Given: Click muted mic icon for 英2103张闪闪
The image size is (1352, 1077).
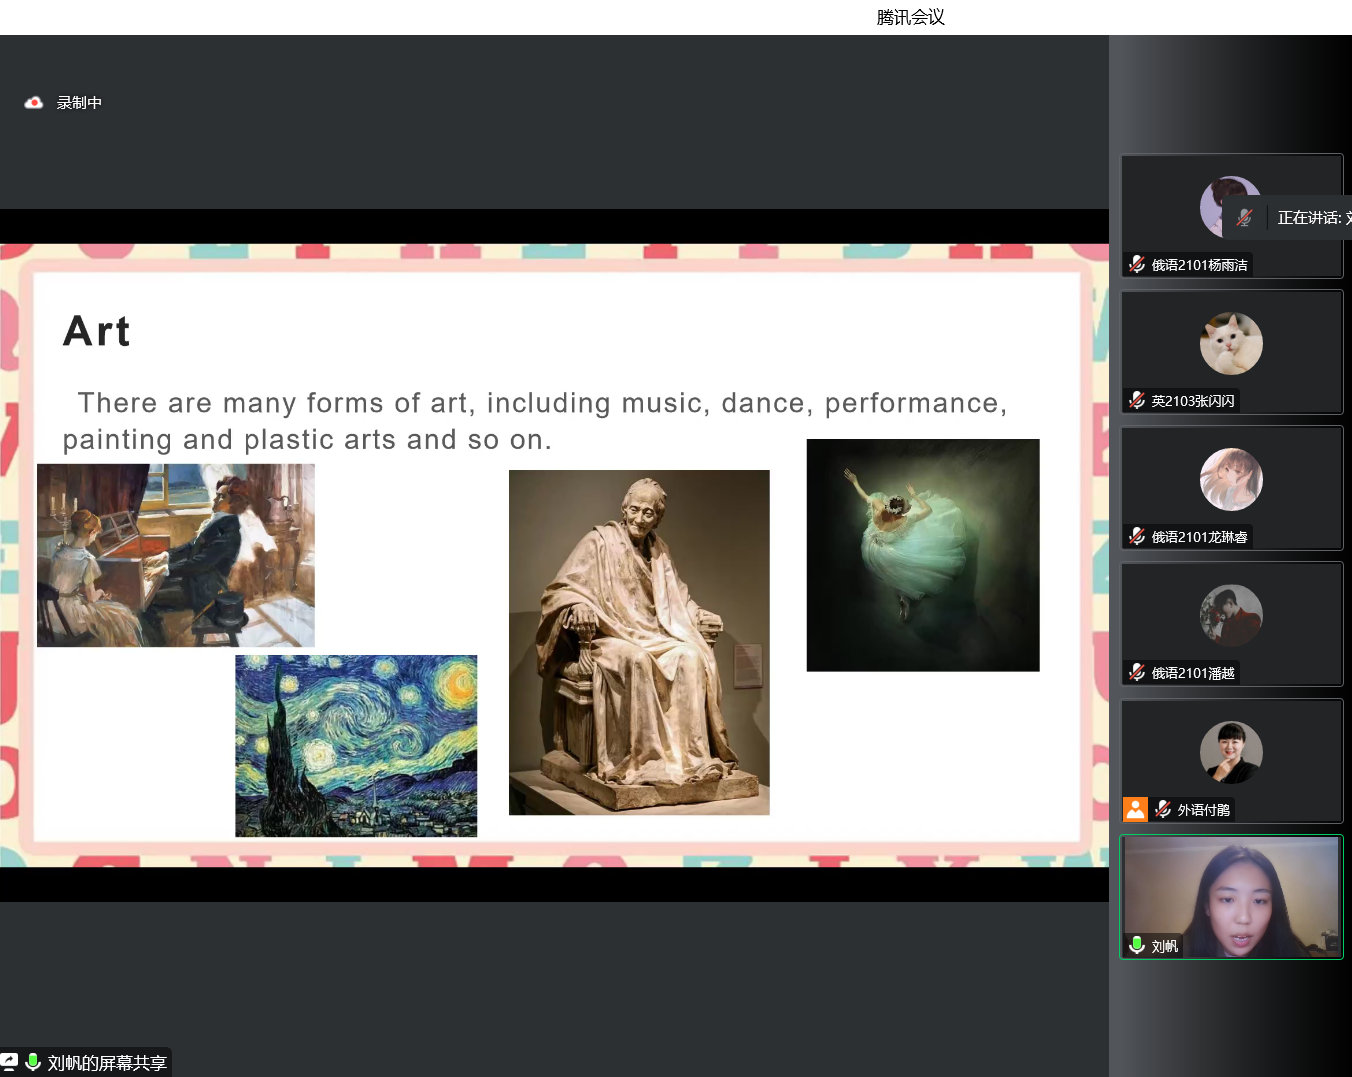Looking at the screenshot, I should (x=1137, y=400).
